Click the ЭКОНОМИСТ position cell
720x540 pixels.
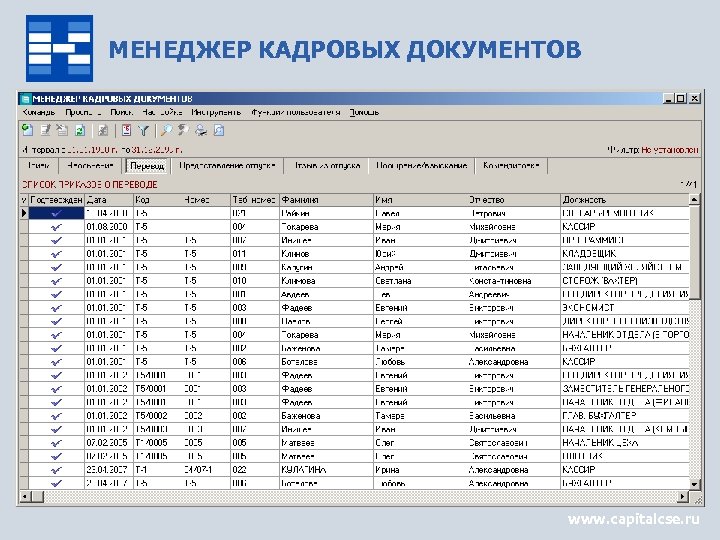625,308
